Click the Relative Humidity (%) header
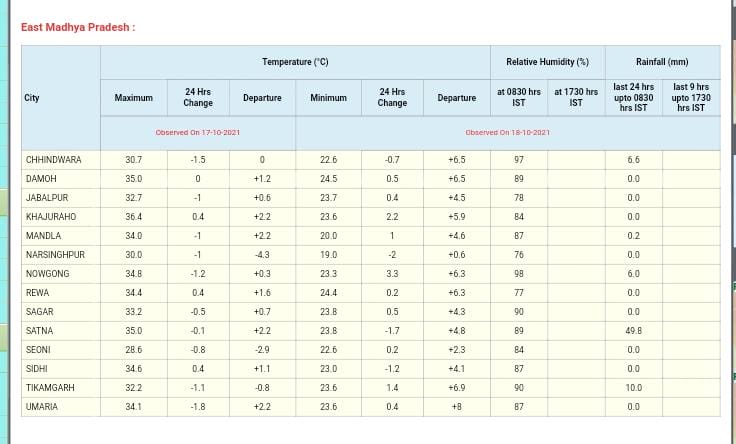736x444 pixels. point(547,62)
